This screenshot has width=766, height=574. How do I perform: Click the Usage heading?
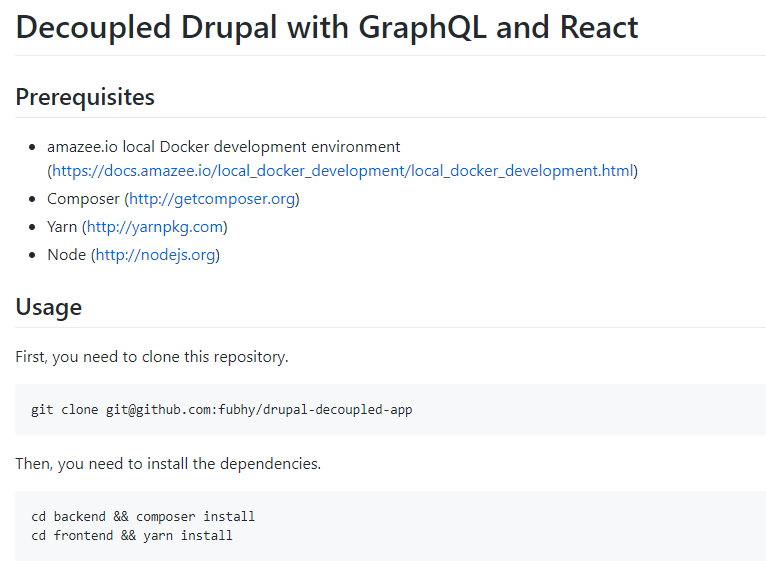pyautogui.click(x=49, y=307)
